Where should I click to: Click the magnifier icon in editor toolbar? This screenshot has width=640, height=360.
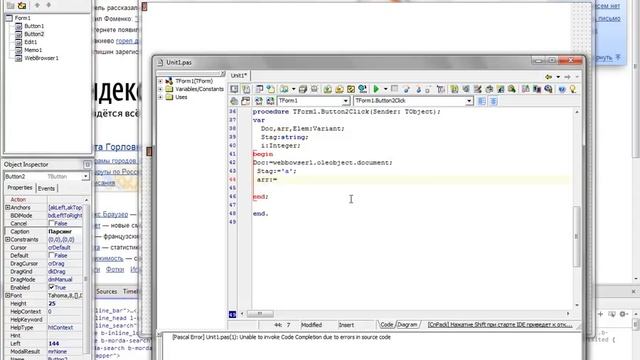pos(548,89)
